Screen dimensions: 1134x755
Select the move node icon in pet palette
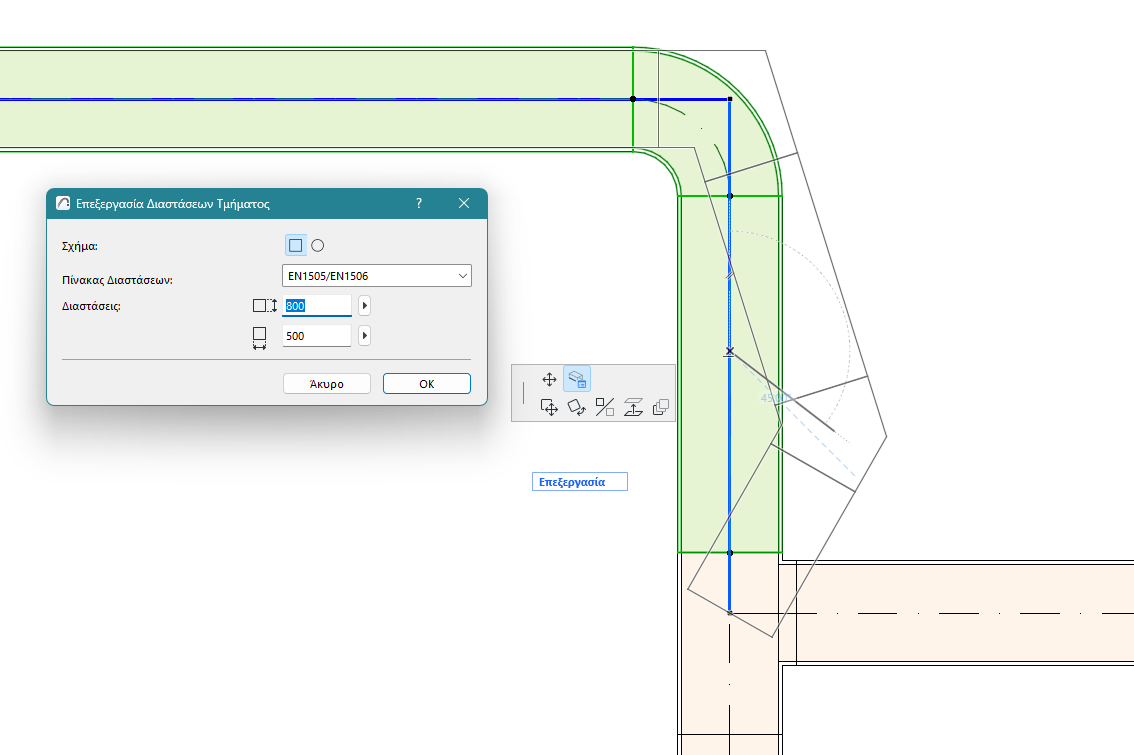[x=549, y=379]
